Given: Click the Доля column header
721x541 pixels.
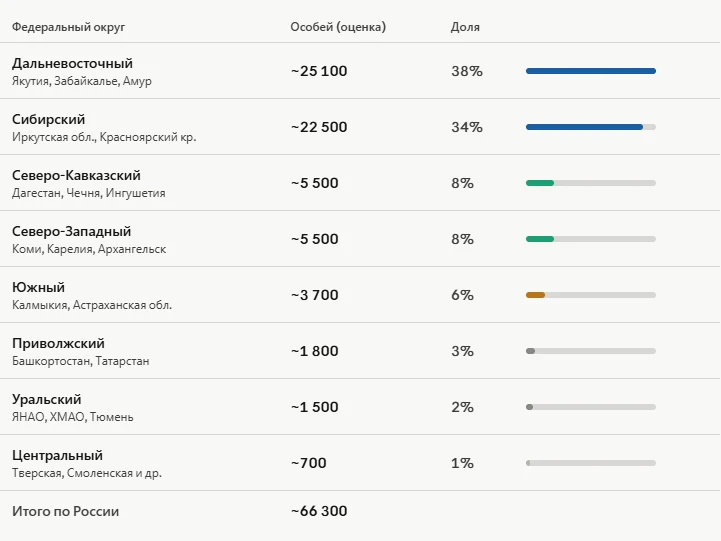Looking at the screenshot, I should click(x=465, y=27).
